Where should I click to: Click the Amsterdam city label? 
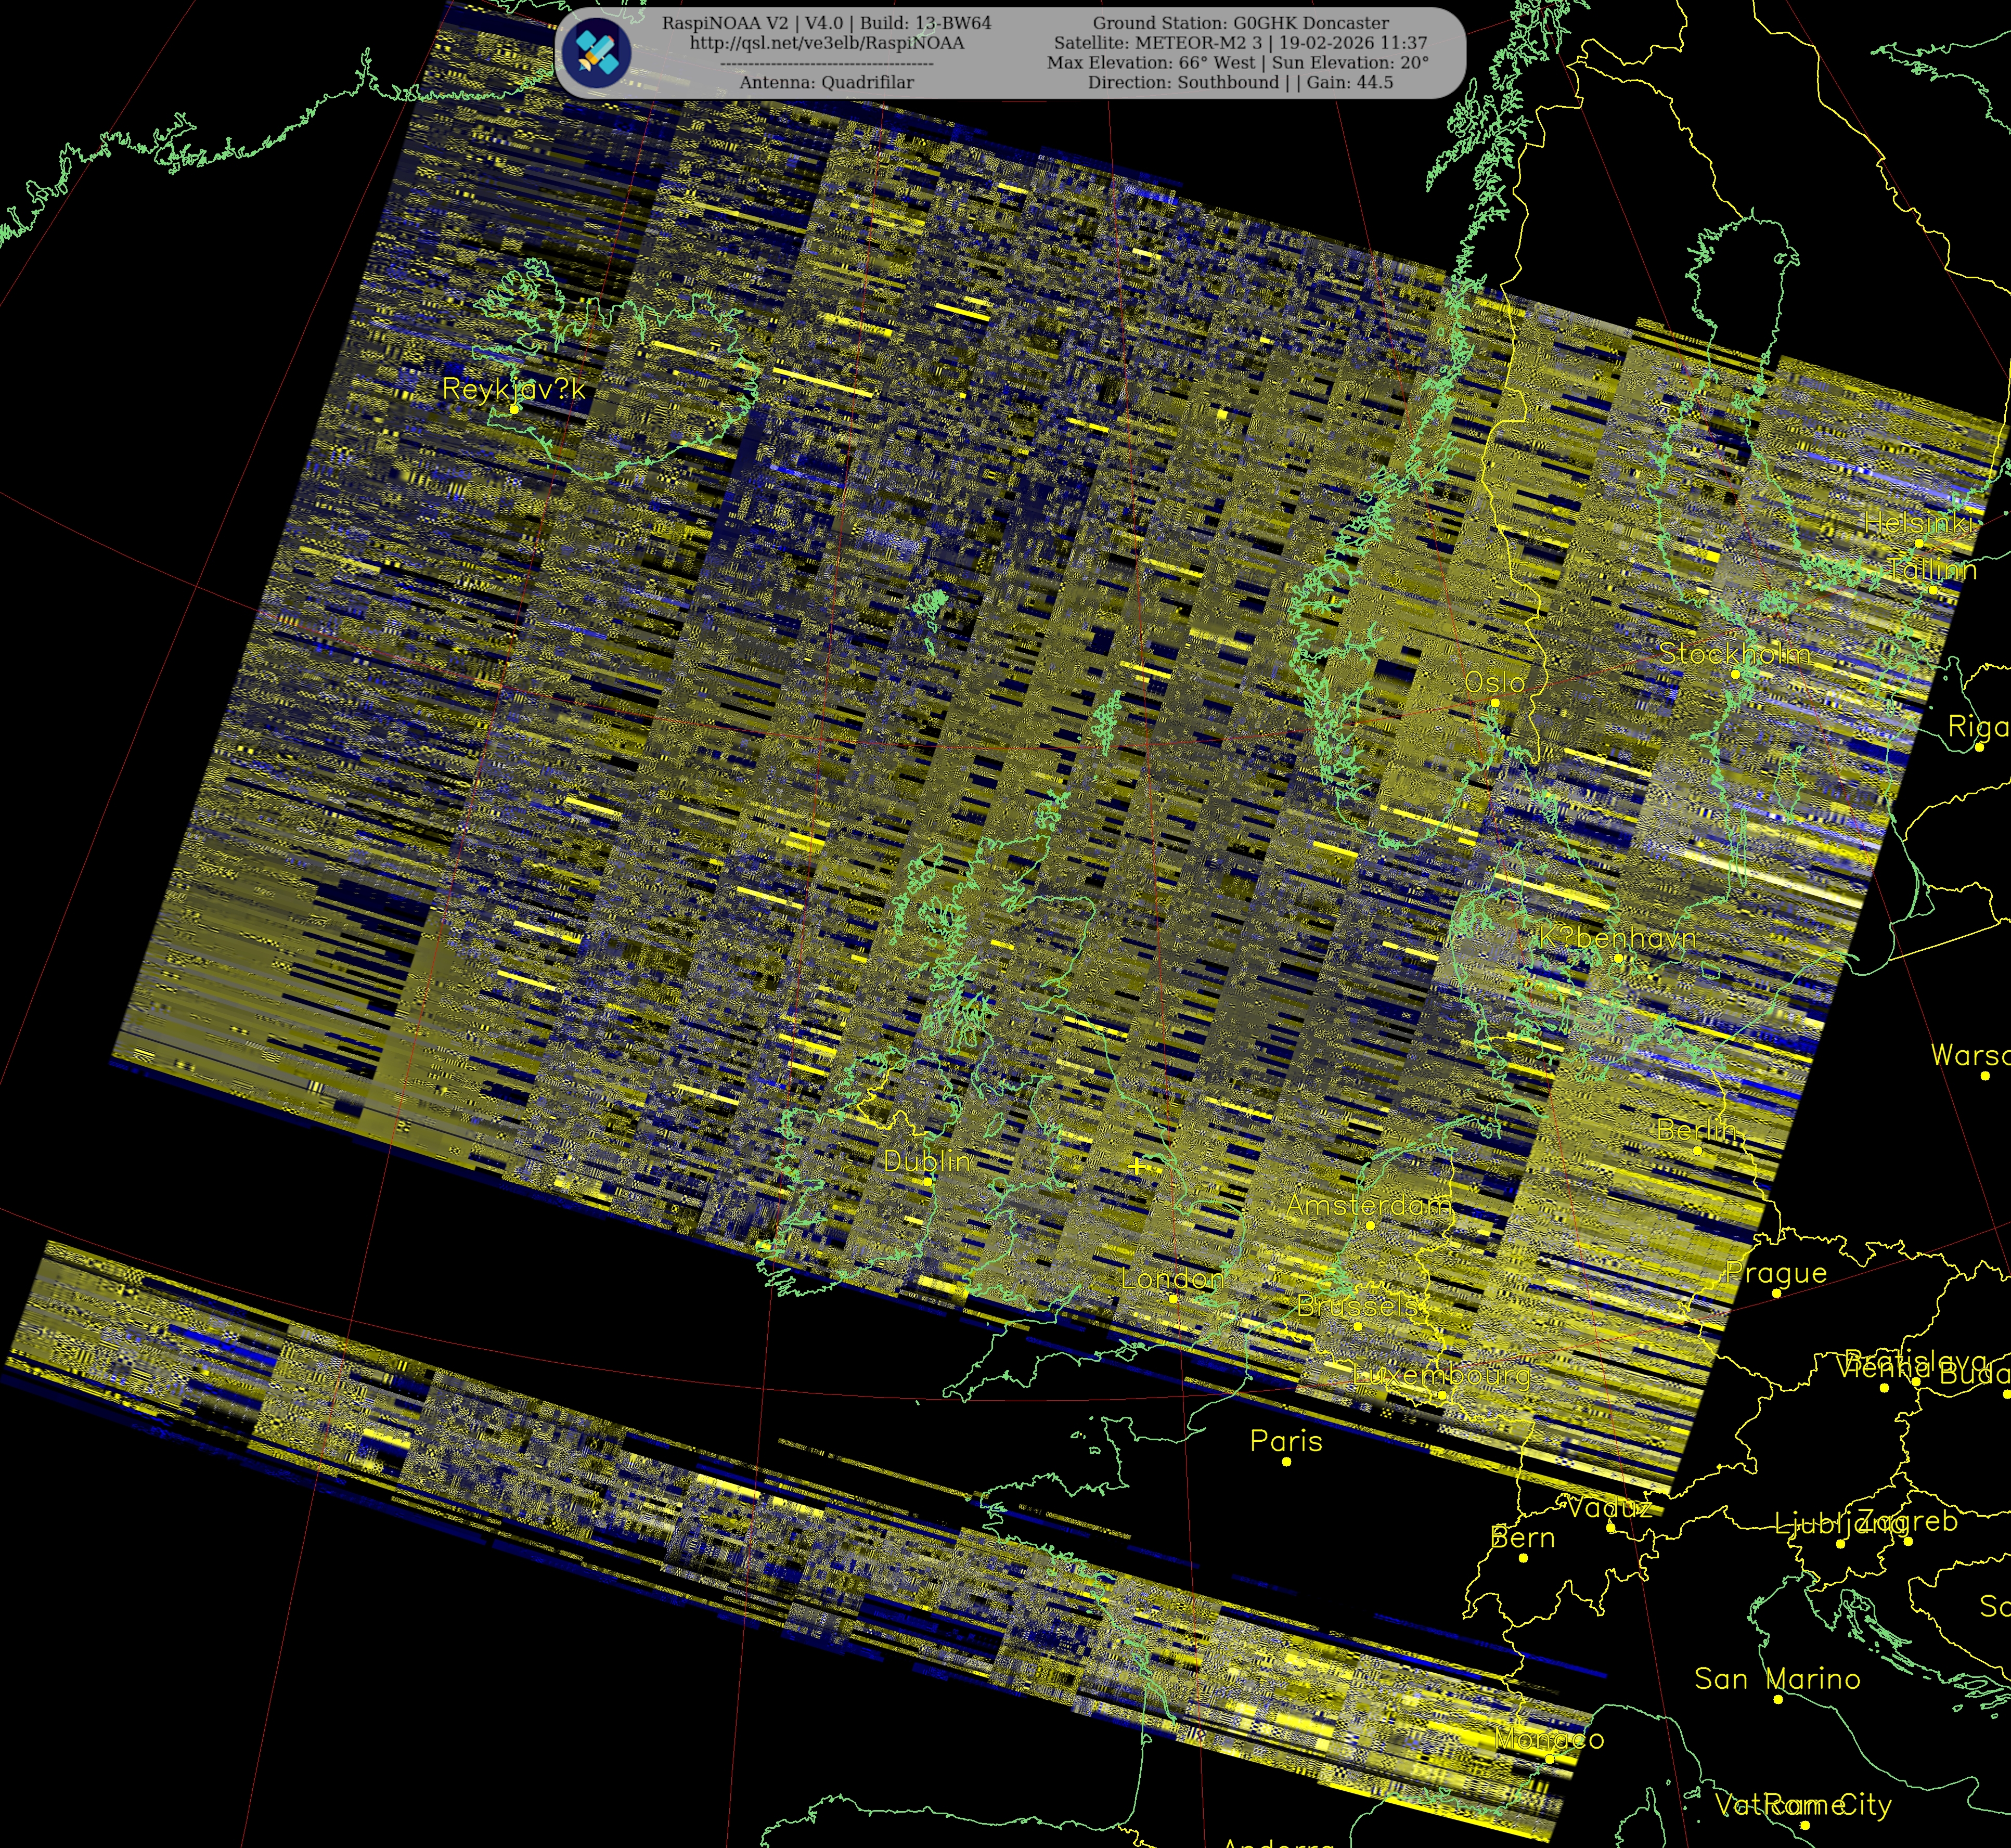pos(1368,1205)
